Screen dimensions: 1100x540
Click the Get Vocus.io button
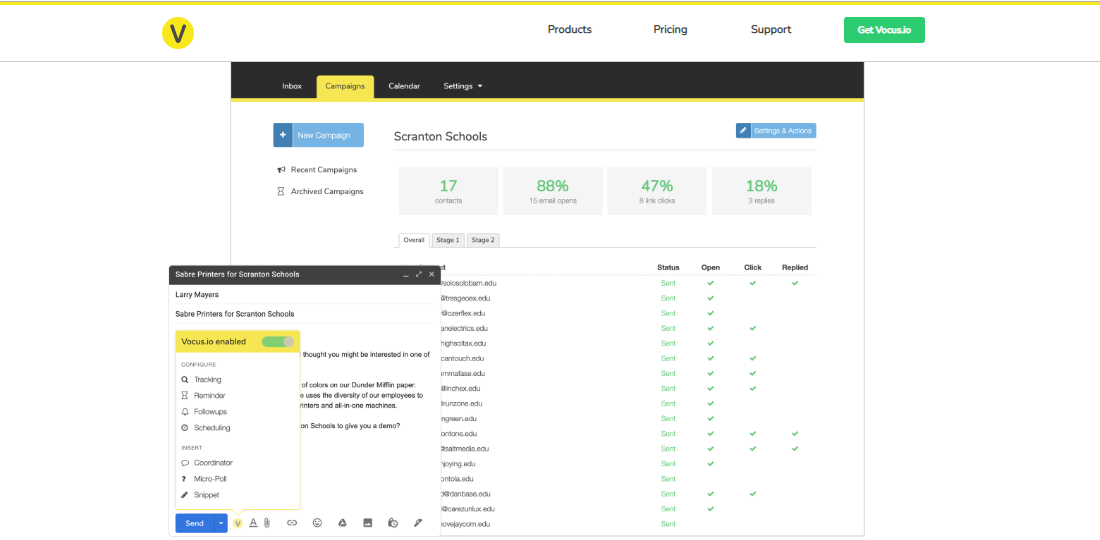coord(884,30)
